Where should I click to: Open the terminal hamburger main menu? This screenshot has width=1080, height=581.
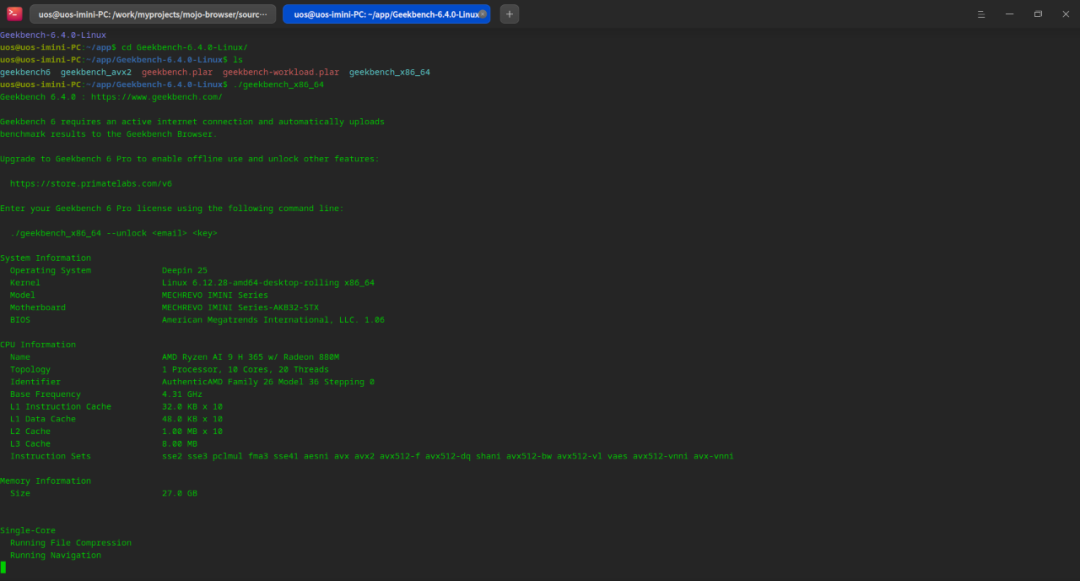coord(981,14)
